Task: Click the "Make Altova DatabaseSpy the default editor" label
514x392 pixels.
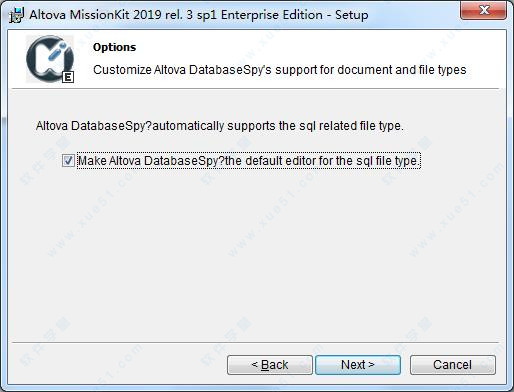Action: pos(249,161)
